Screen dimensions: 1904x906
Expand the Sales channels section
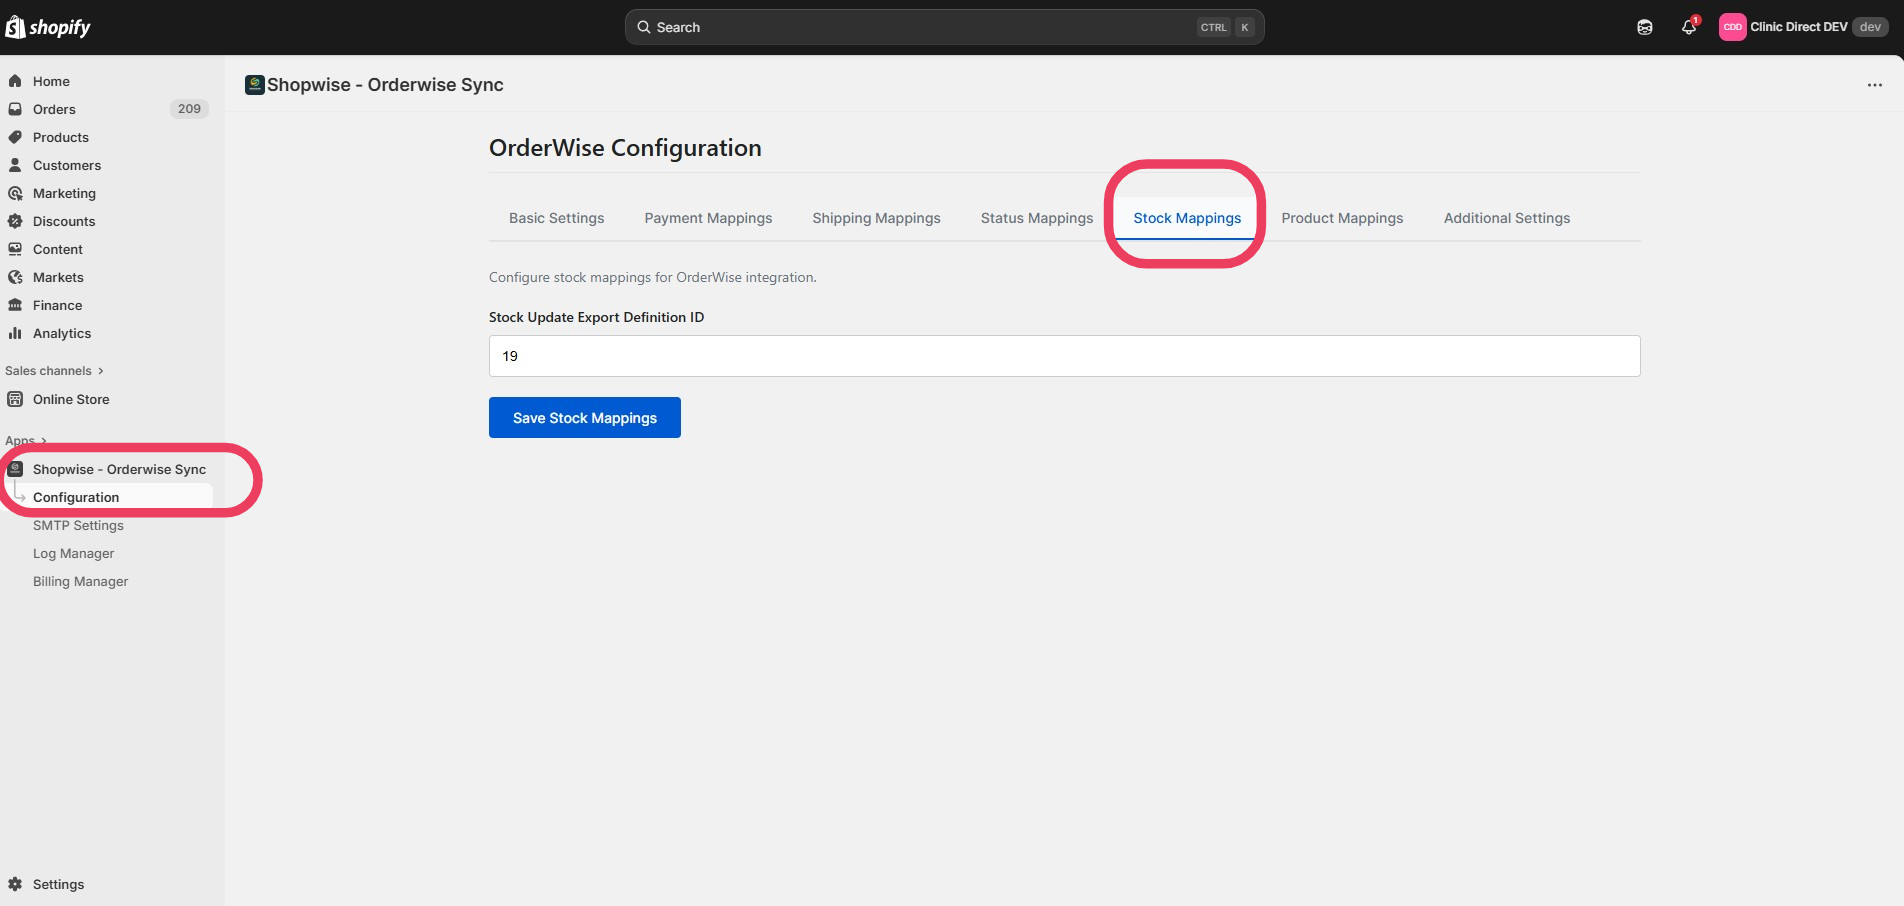pos(54,371)
